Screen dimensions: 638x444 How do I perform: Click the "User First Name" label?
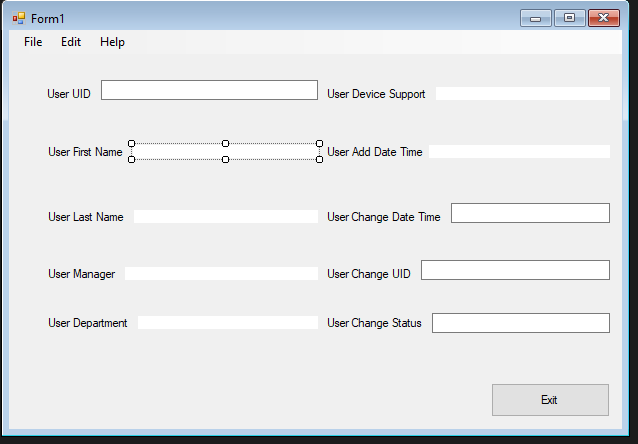click(85, 152)
